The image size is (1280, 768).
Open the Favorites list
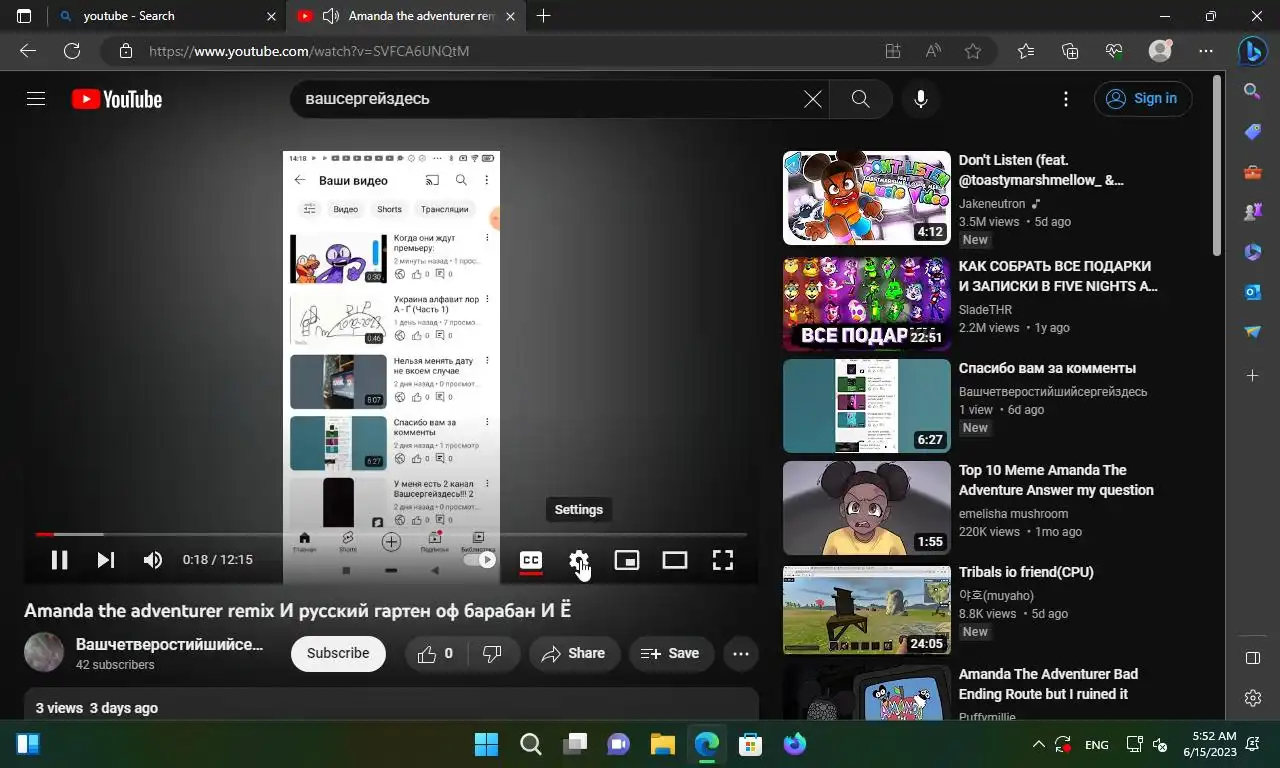click(x=1026, y=51)
